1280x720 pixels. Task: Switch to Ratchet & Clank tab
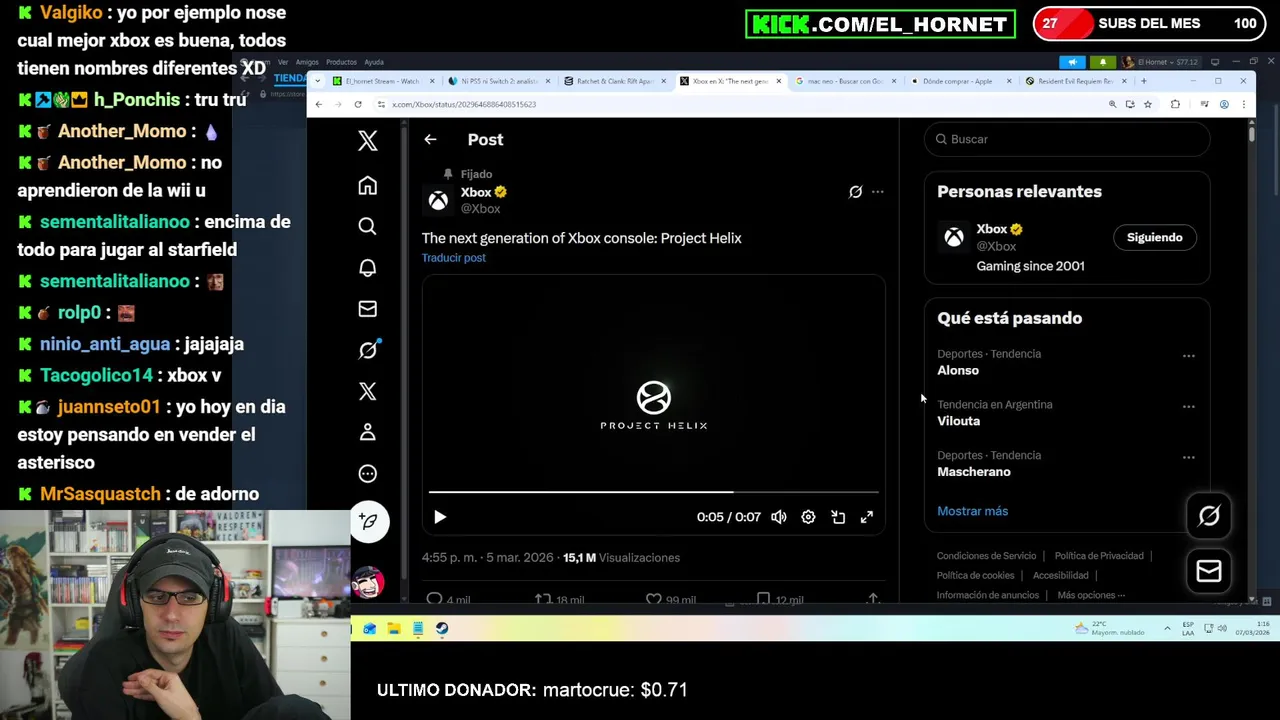[x=614, y=81]
